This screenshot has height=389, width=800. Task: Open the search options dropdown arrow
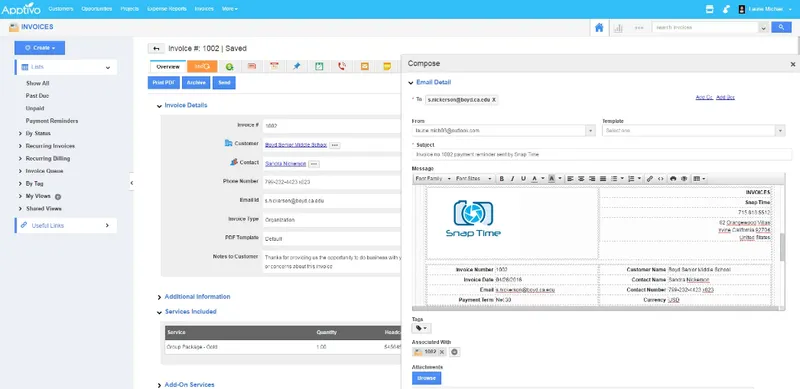(x=764, y=28)
